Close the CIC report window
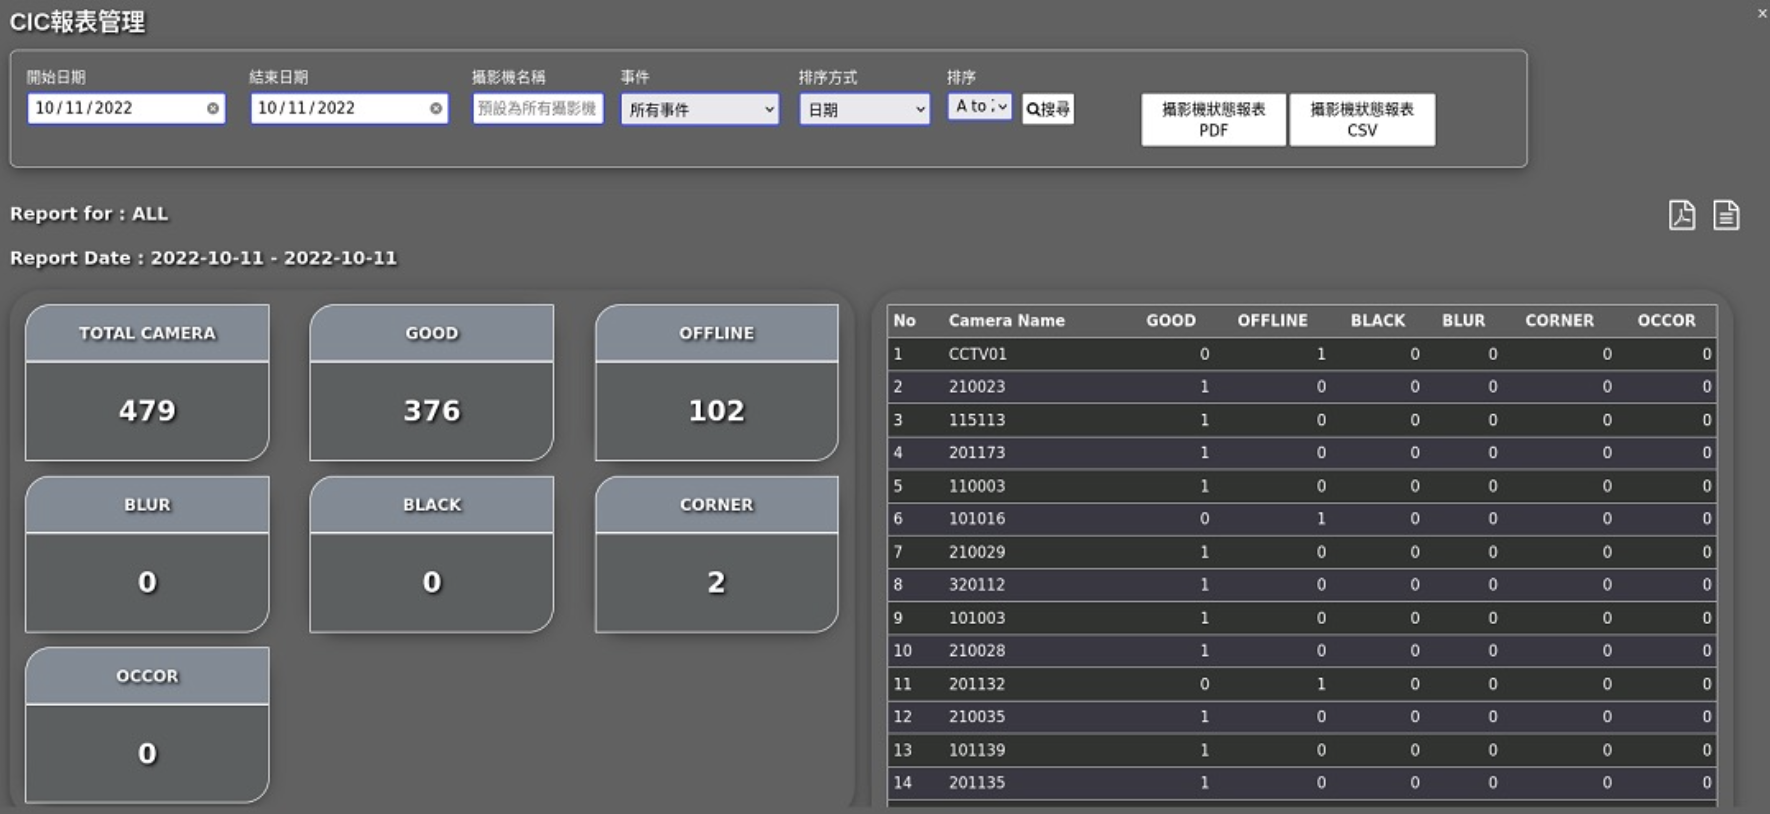 pyautogui.click(x=1761, y=13)
